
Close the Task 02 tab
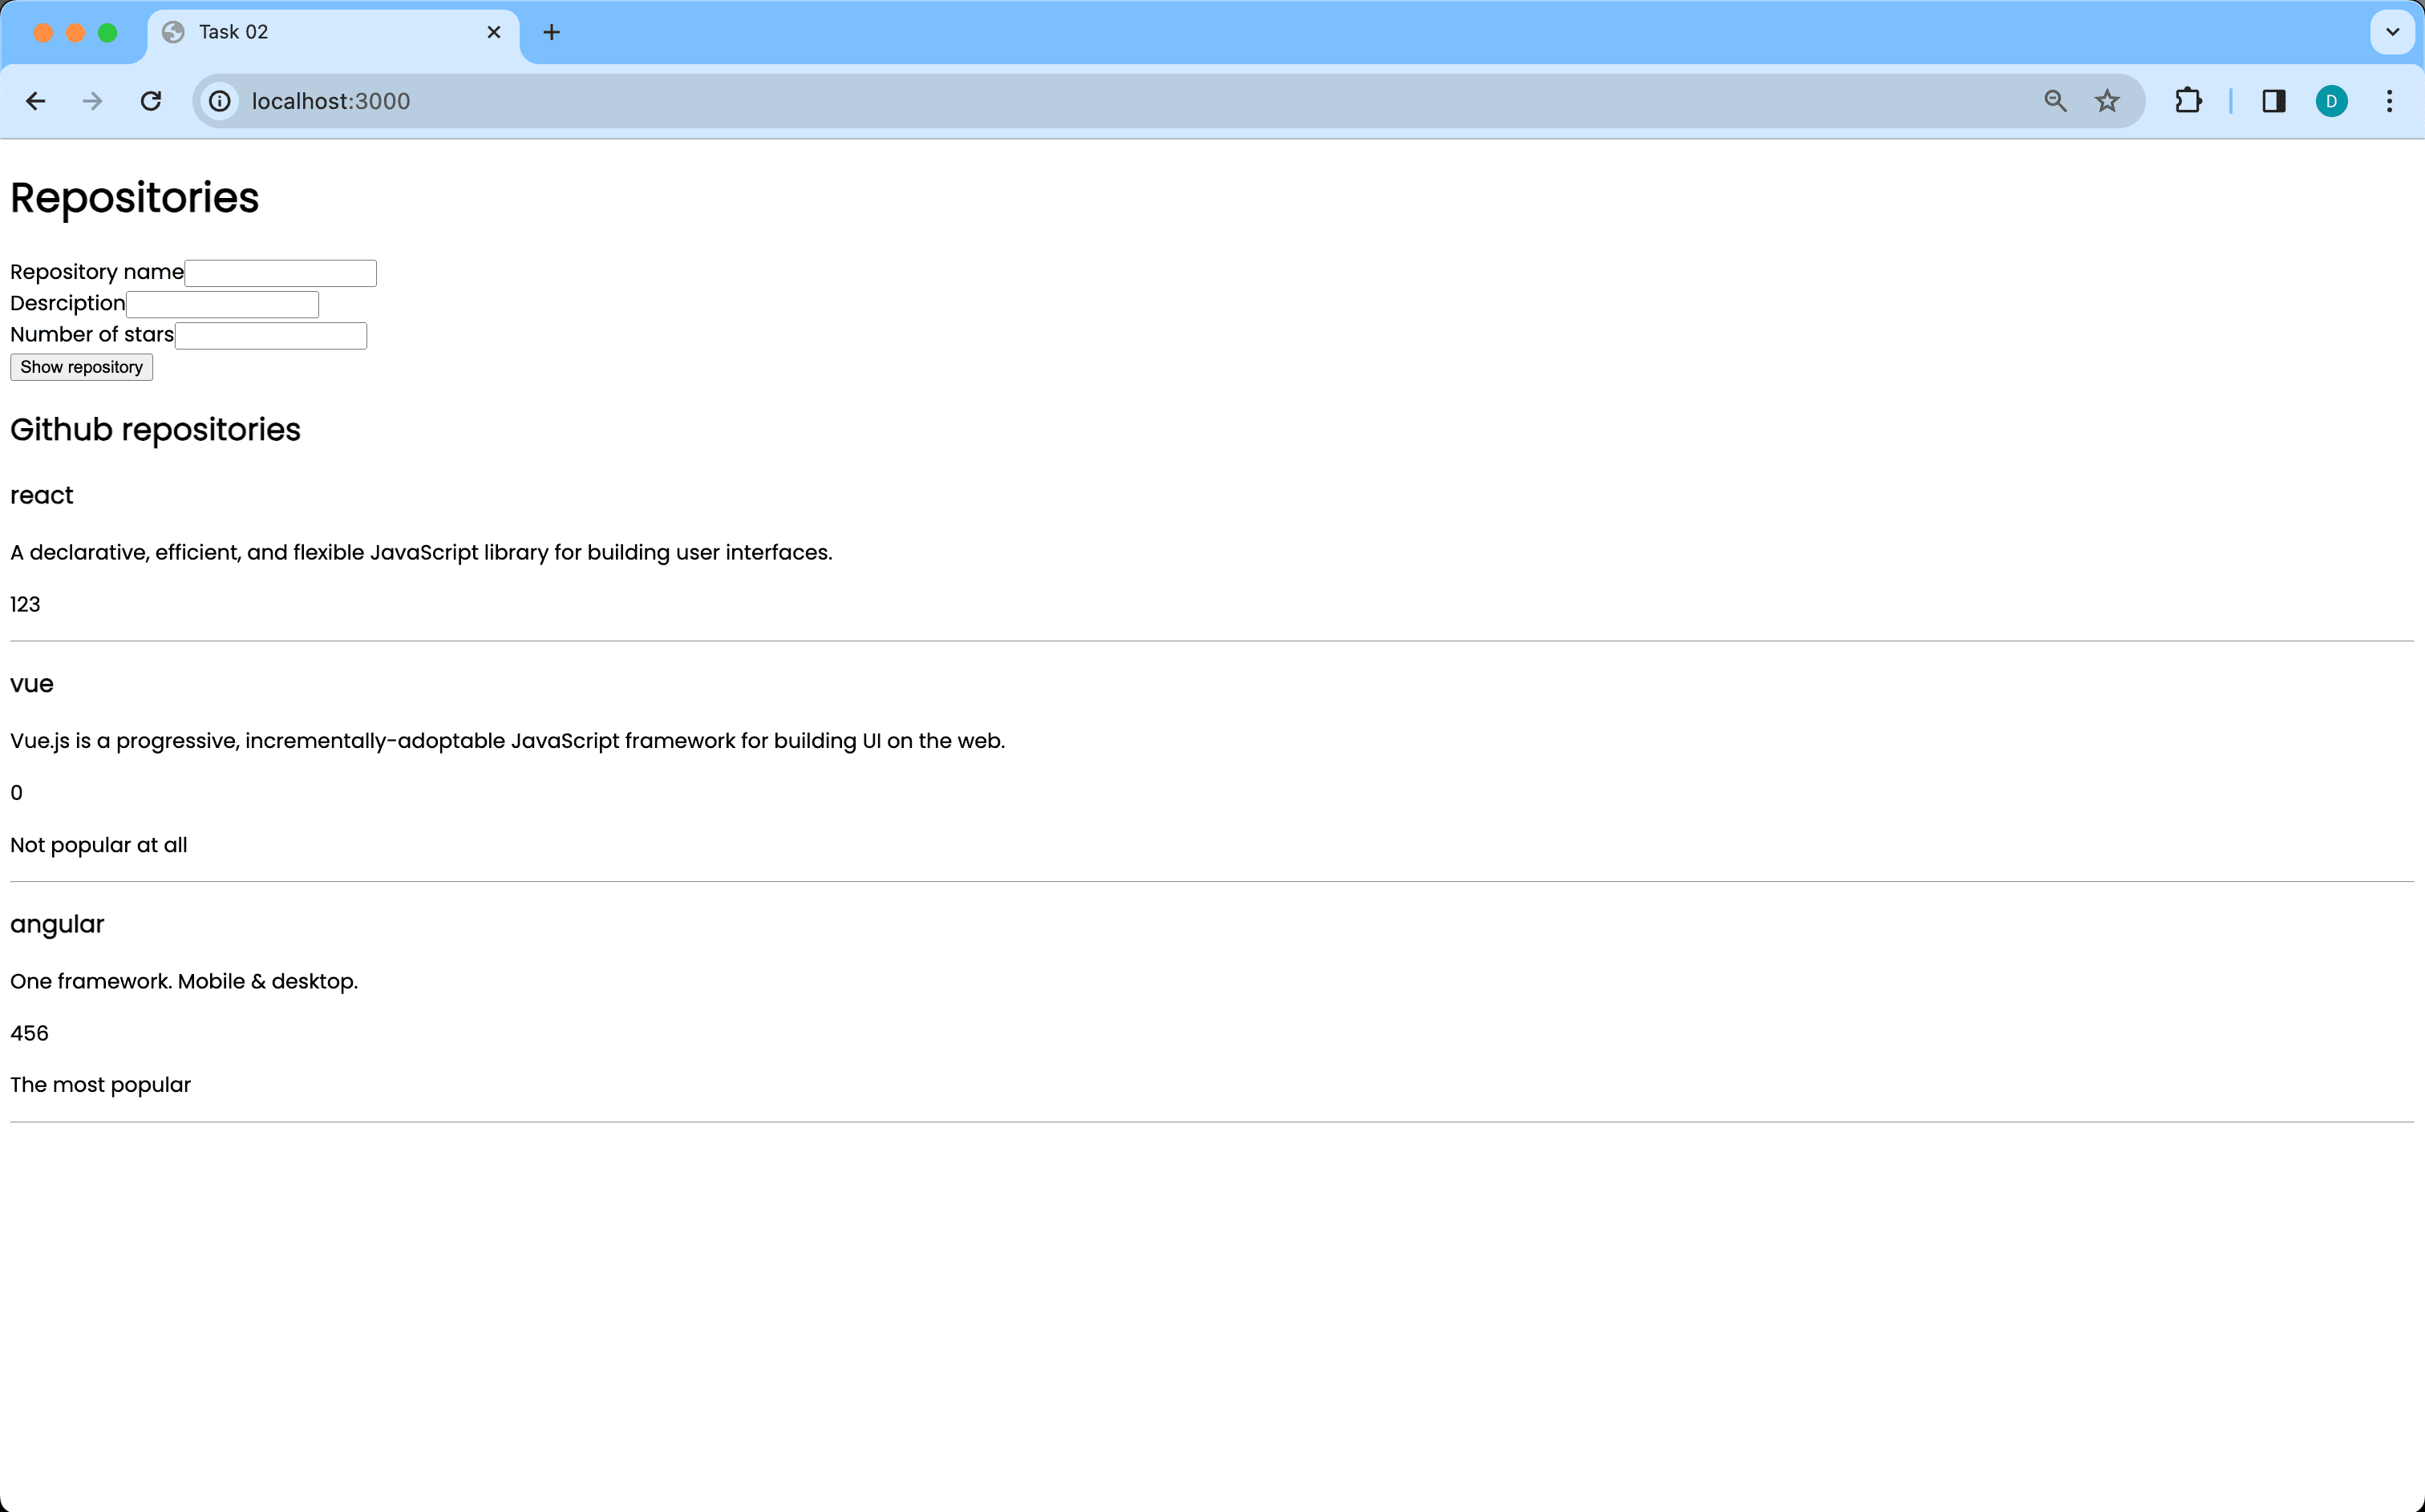(494, 32)
